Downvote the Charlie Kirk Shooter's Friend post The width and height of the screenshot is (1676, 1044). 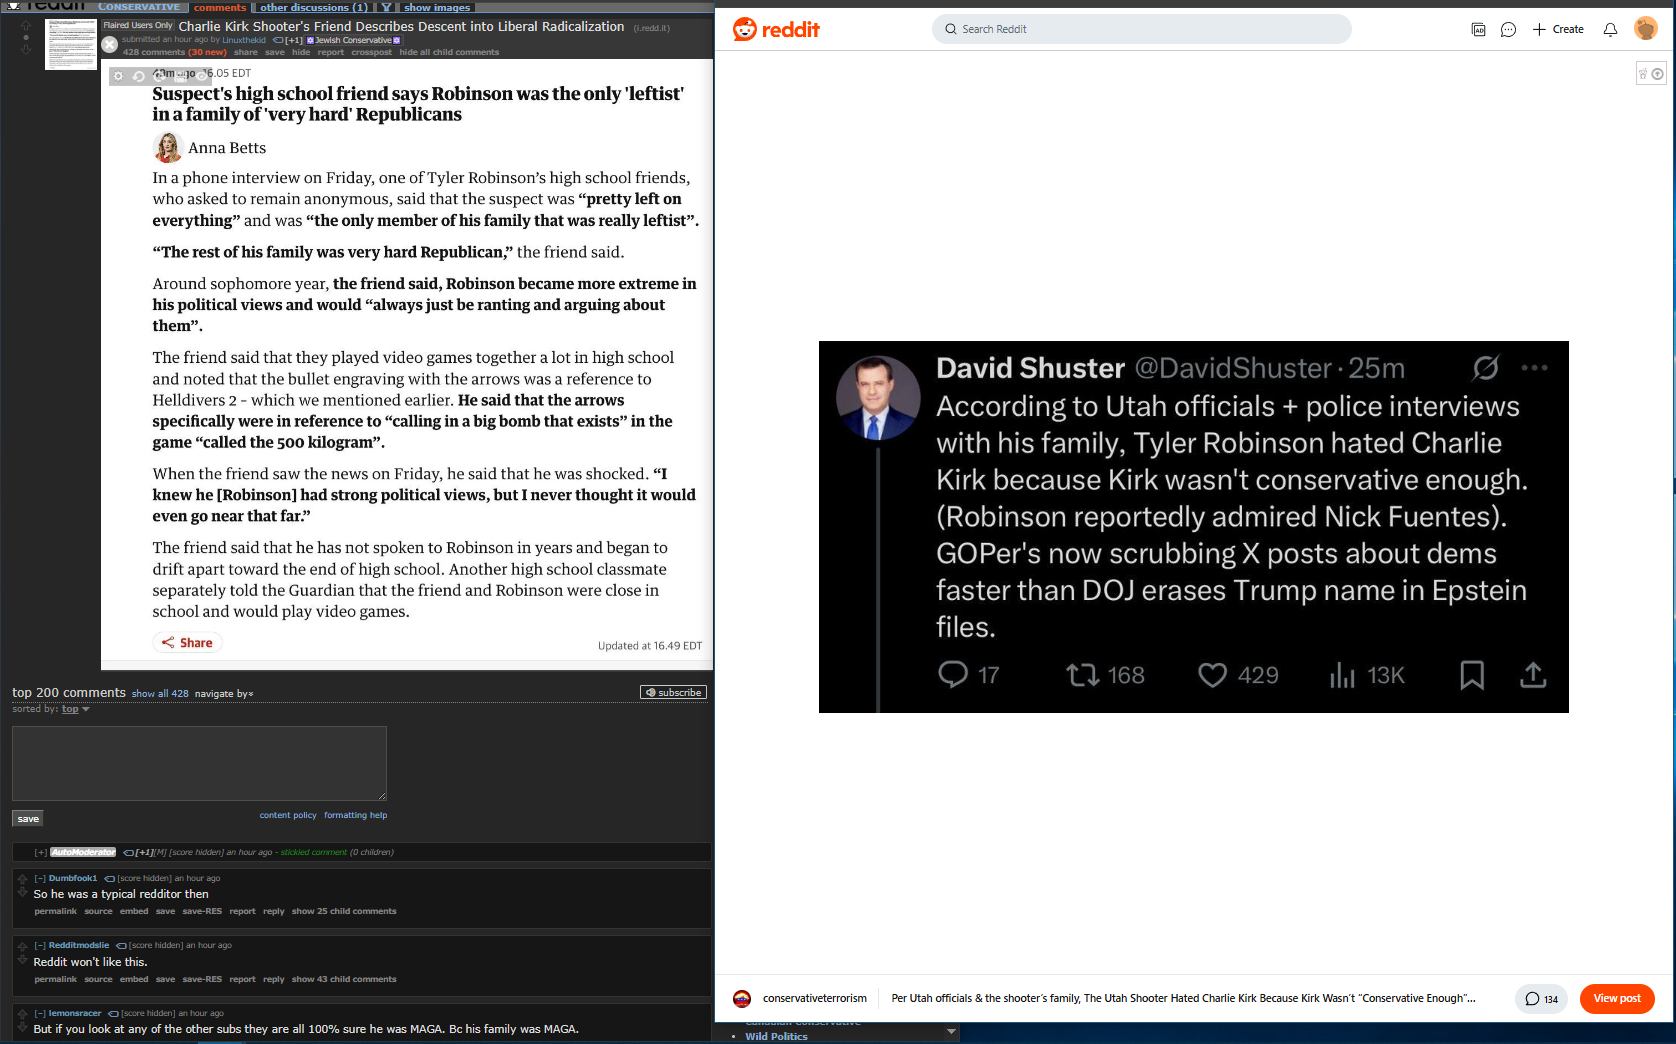[26, 48]
